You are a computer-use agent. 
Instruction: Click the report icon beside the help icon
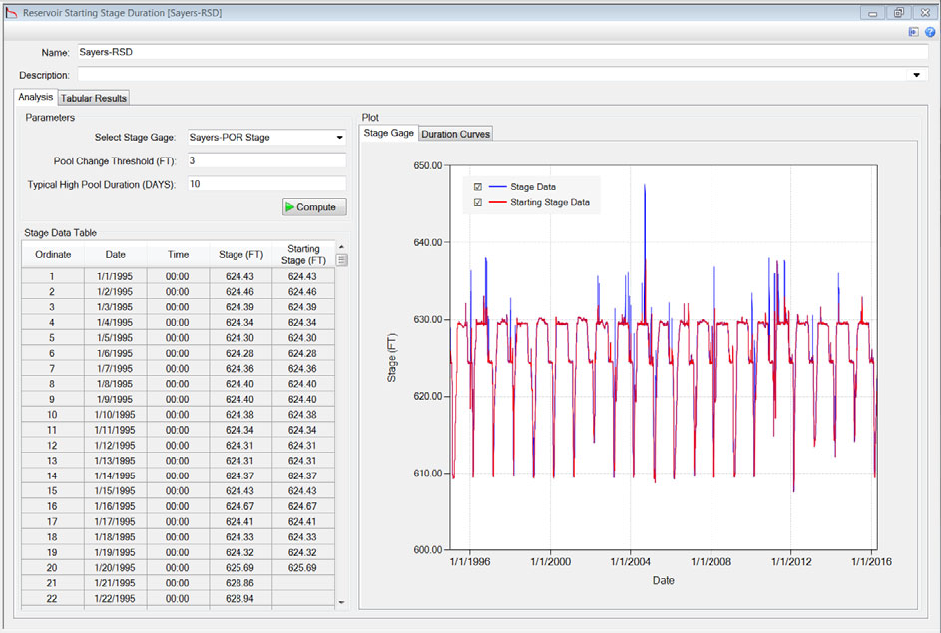913,31
